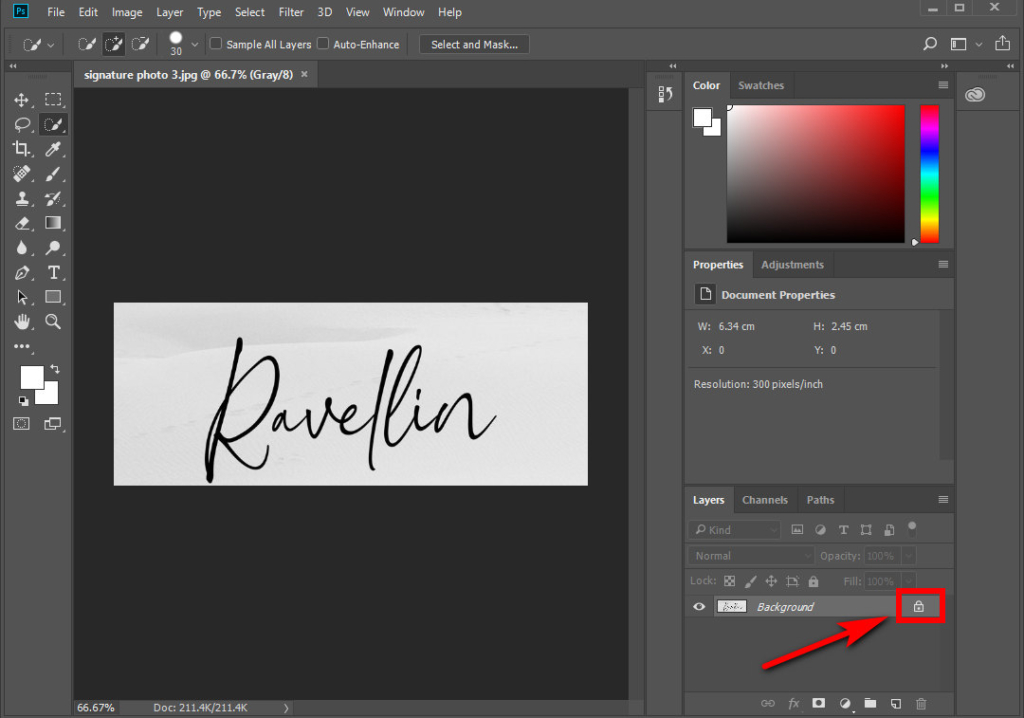Switch to the Channels tab
Viewport: 1024px width, 718px height.
765,499
